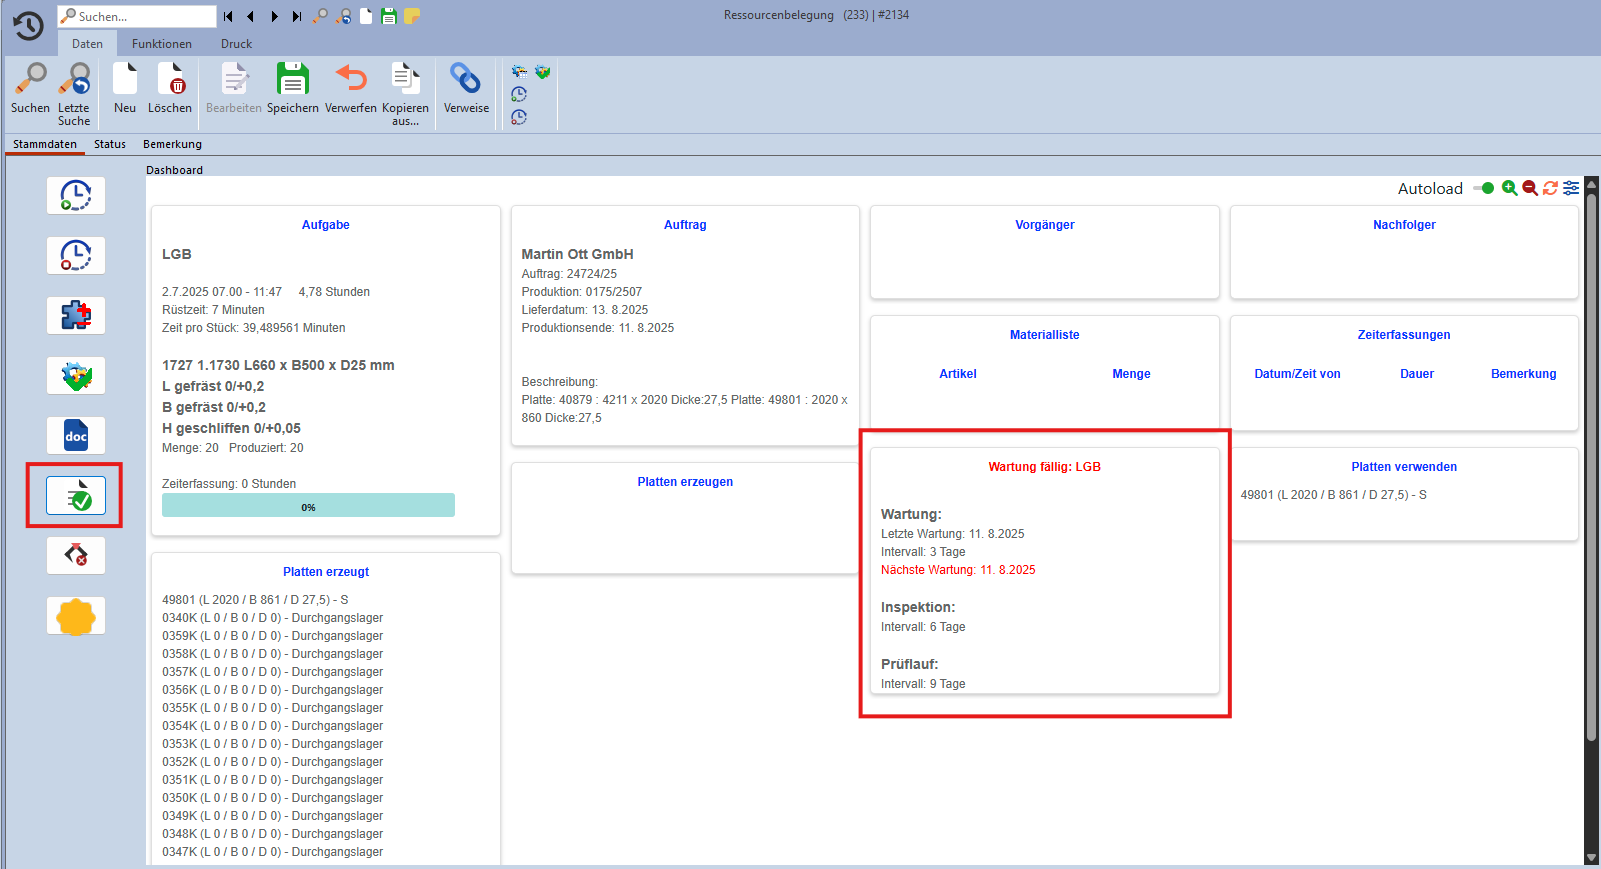The image size is (1601, 869).
Task: Open Verweise chain-link icon
Action: 466,80
